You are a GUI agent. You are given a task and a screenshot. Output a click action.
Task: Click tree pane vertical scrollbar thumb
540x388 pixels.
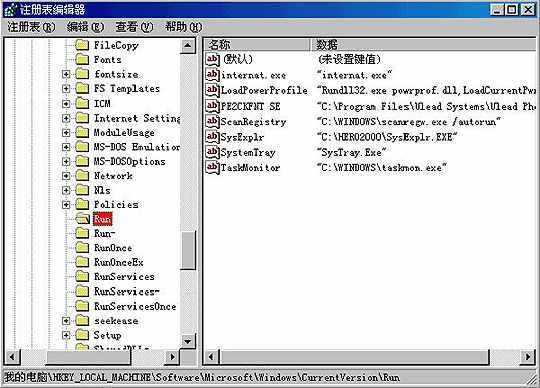[x=188, y=250]
